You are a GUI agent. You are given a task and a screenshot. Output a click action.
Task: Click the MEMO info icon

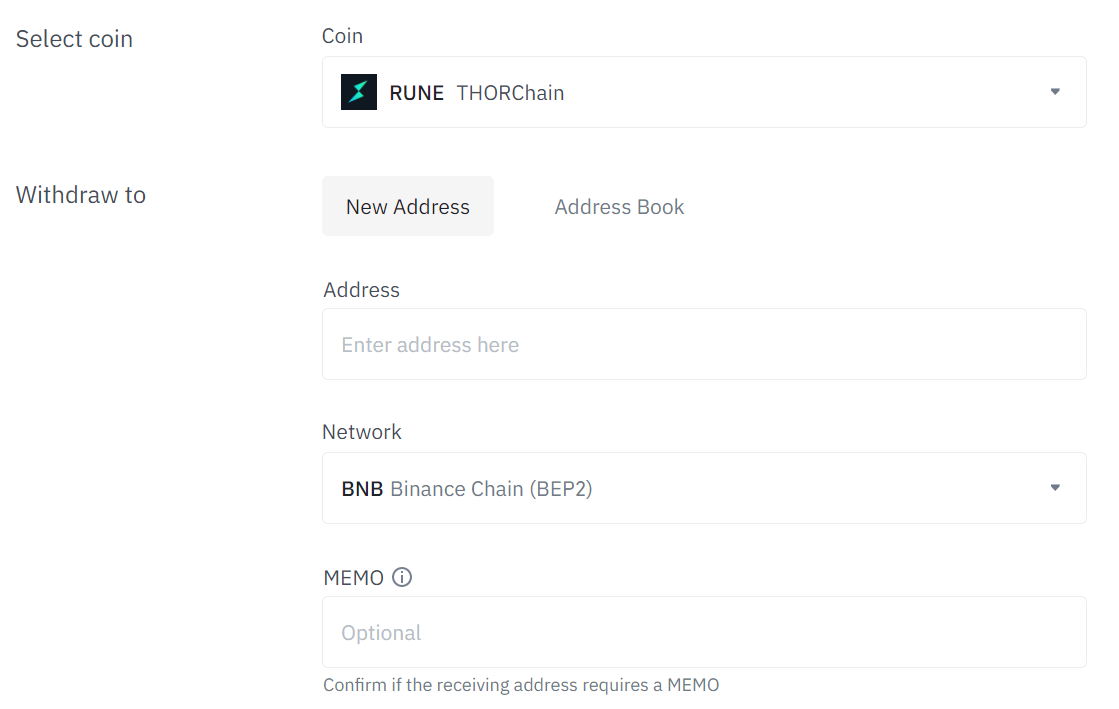[x=402, y=577]
